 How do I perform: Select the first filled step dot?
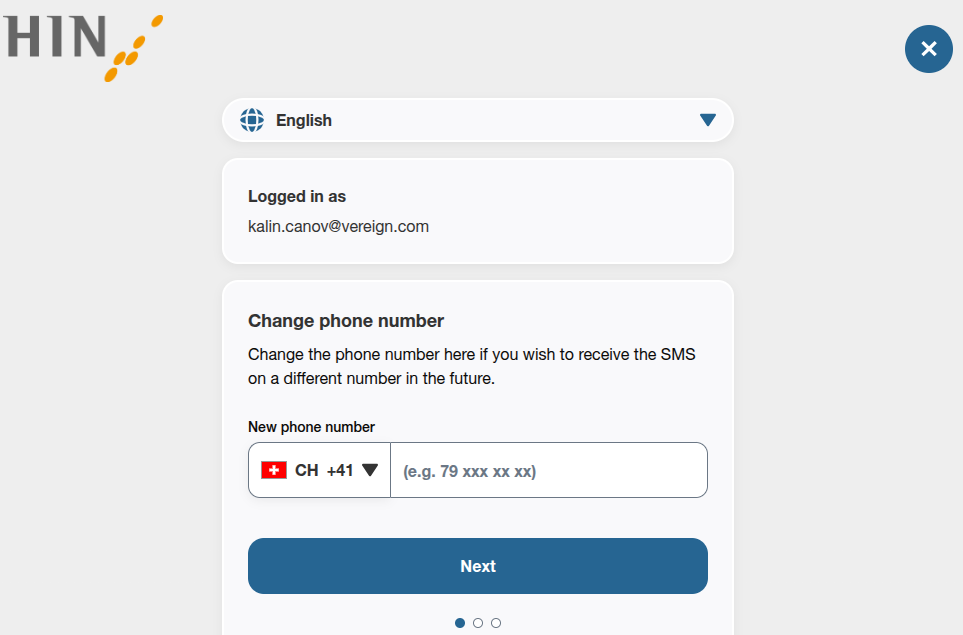point(460,623)
